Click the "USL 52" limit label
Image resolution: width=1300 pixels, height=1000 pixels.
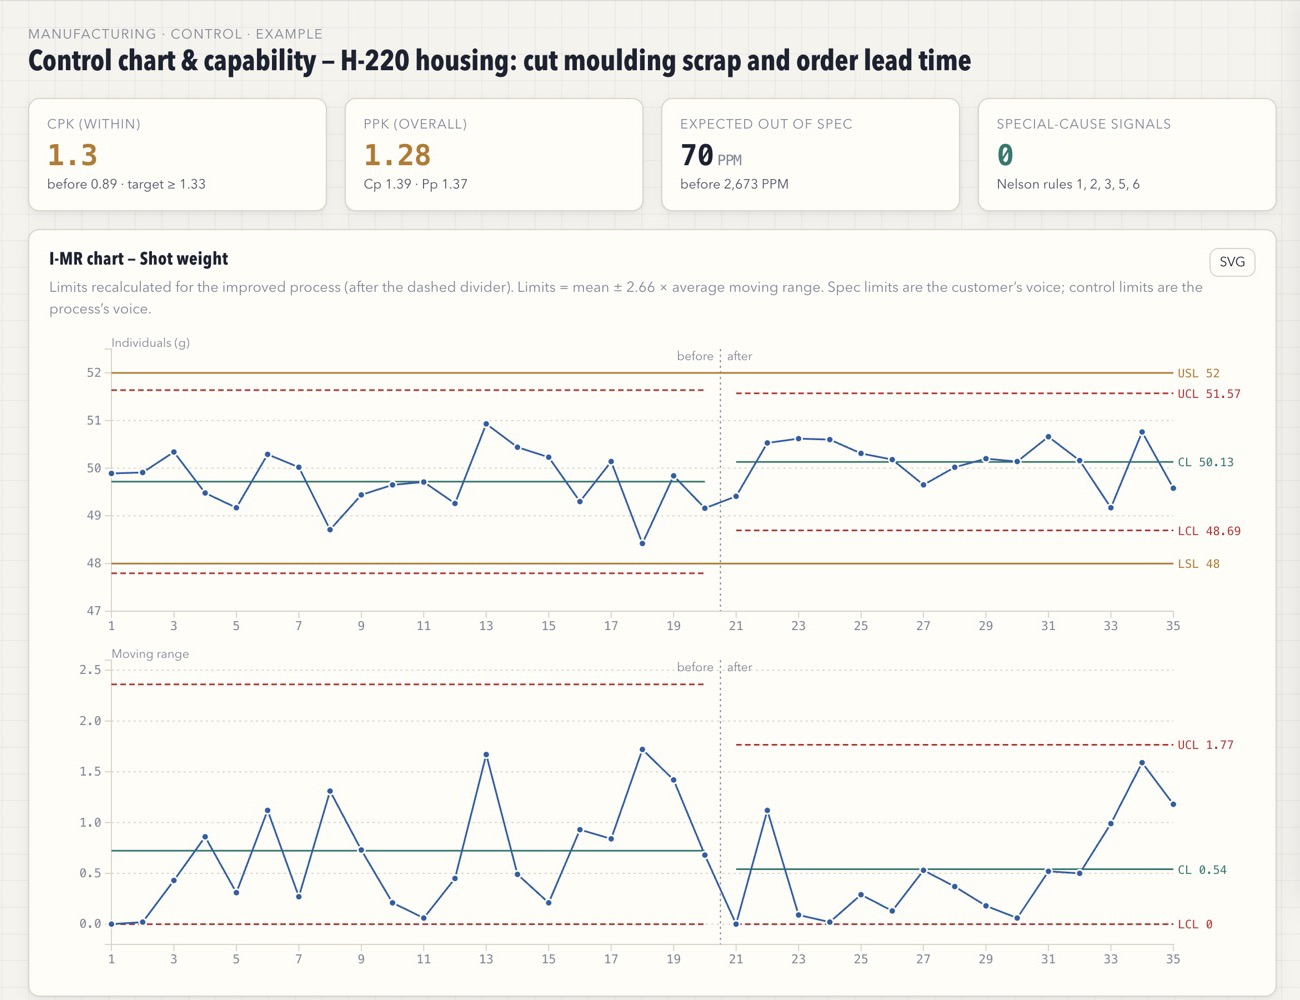tap(1198, 373)
